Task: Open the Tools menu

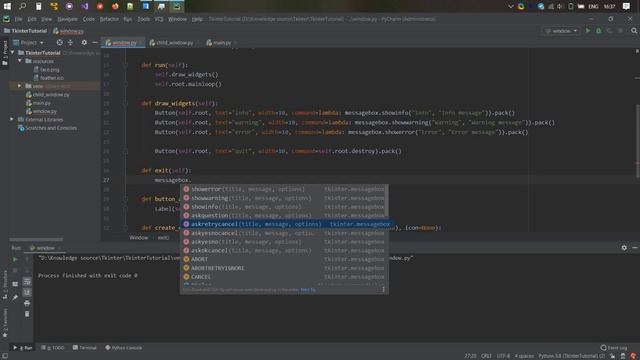Action: pos(143,19)
